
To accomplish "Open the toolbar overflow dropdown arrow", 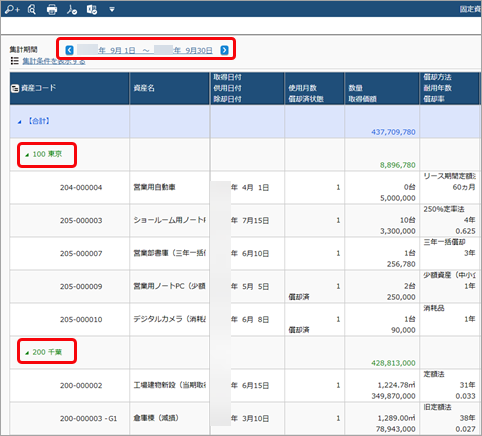I will [112, 10].
